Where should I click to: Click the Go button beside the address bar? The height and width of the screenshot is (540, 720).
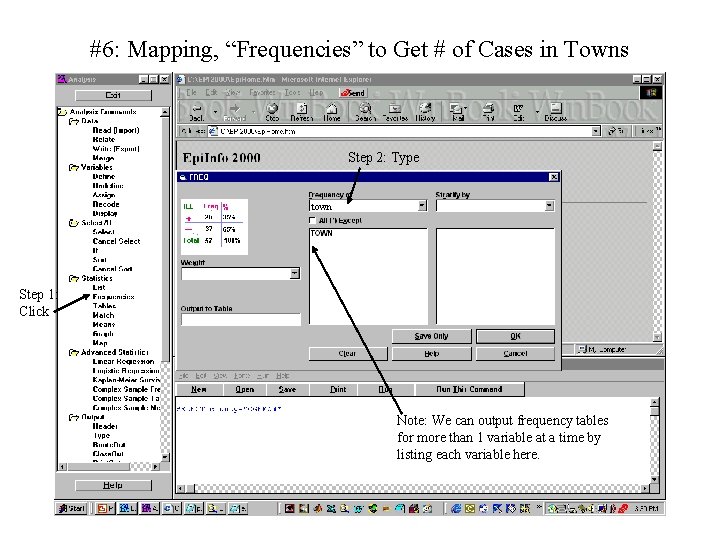click(x=617, y=131)
